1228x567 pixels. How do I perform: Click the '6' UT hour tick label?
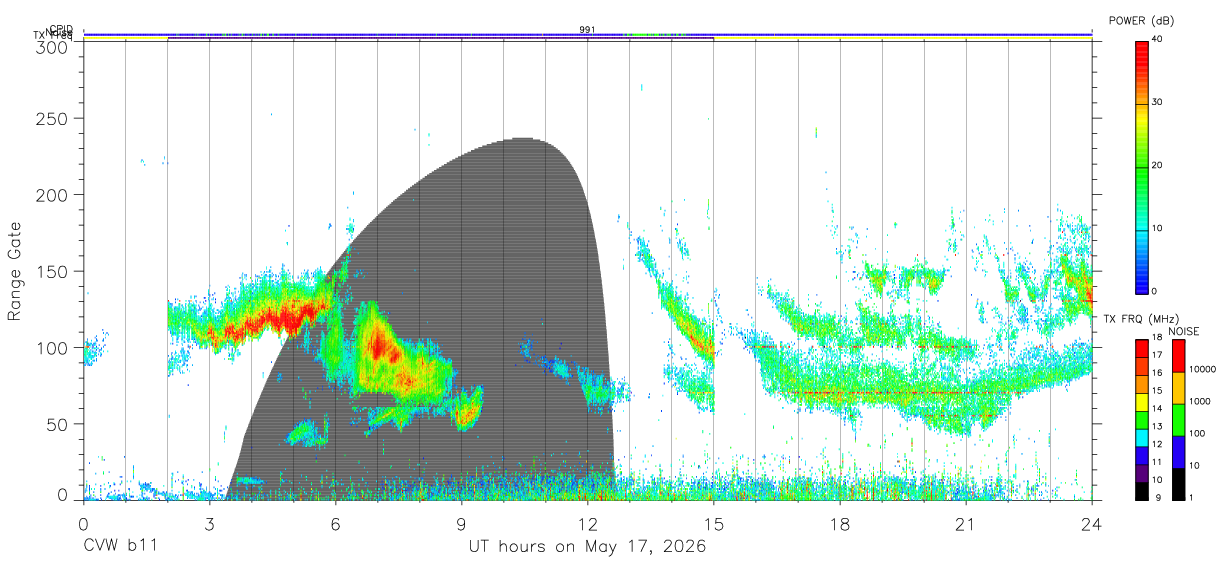click(x=335, y=524)
